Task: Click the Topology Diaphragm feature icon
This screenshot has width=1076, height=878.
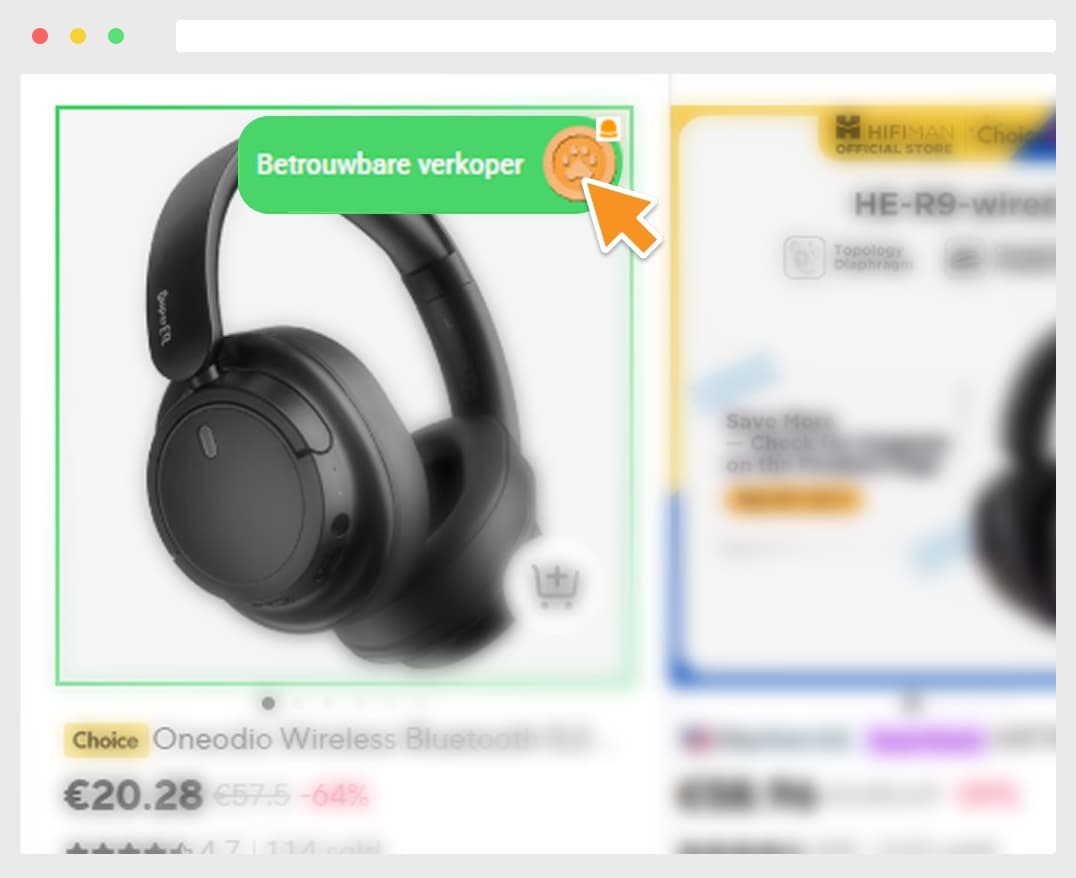Action: [x=804, y=258]
